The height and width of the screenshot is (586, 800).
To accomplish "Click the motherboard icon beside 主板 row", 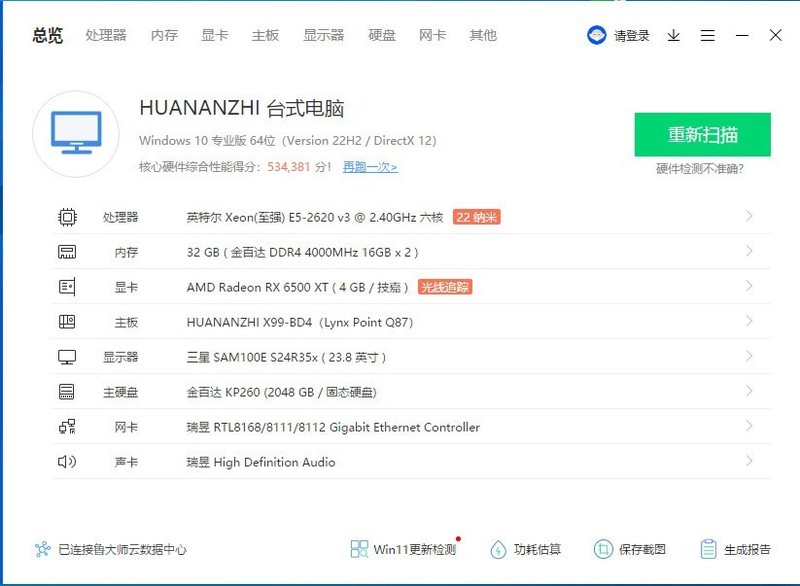I will 67,322.
